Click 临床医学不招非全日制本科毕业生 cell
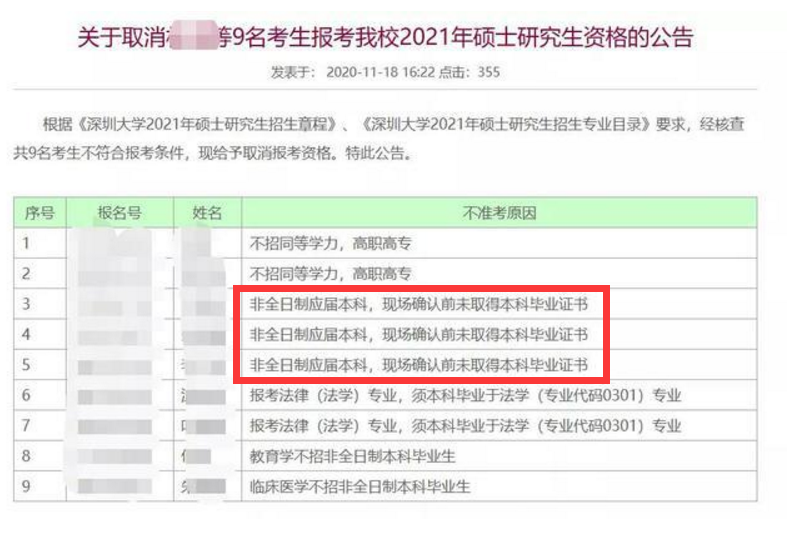The width and height of the screenshot is (793, 538). [x=499, y=486]
